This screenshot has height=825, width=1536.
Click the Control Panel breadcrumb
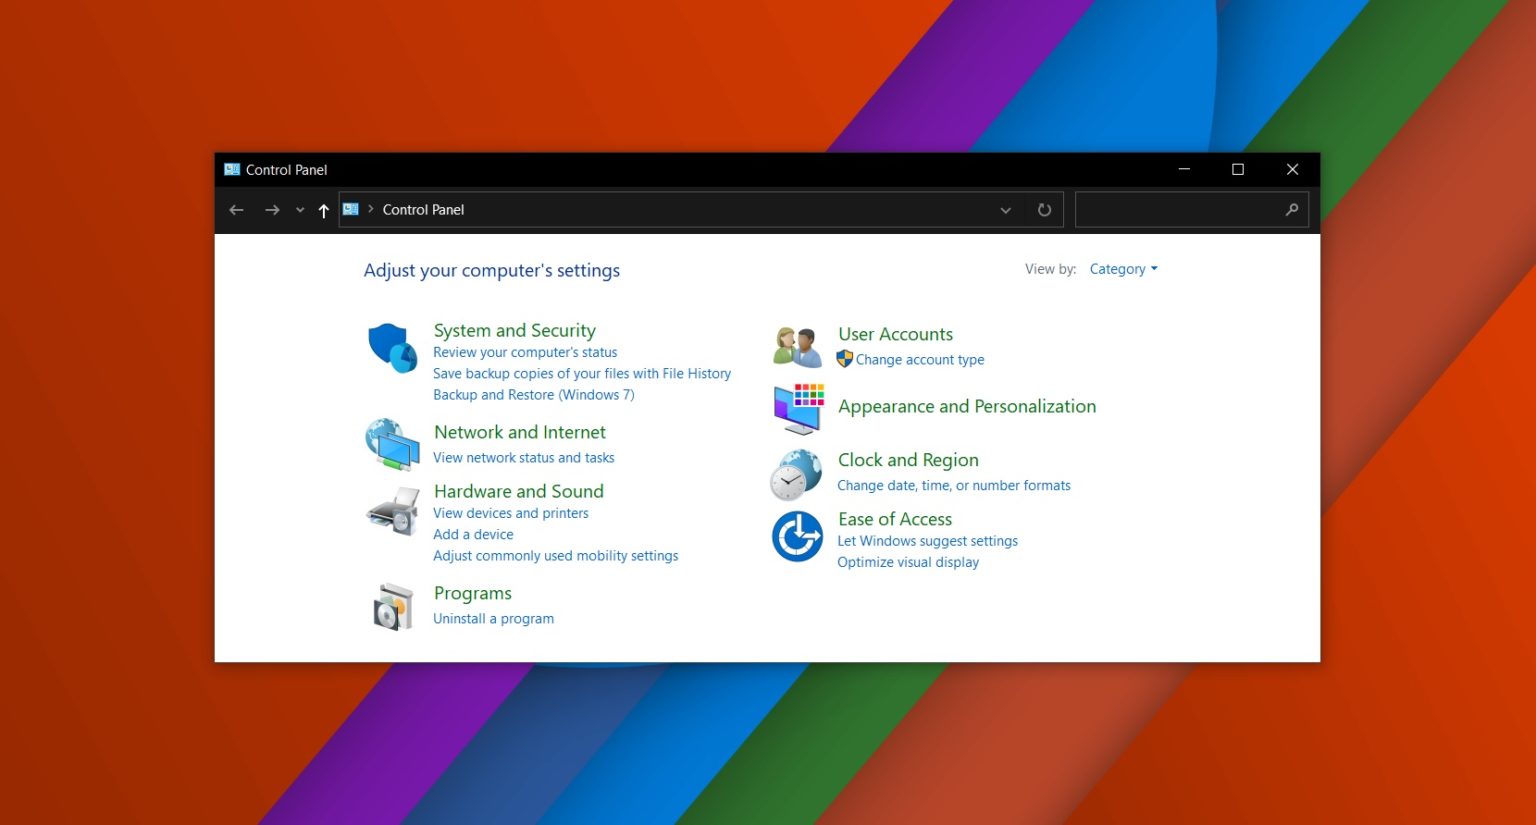[423, 209]
